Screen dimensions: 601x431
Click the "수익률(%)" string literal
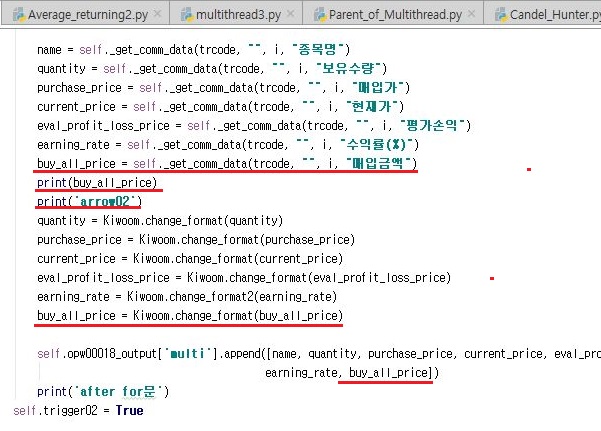(376, 144)
